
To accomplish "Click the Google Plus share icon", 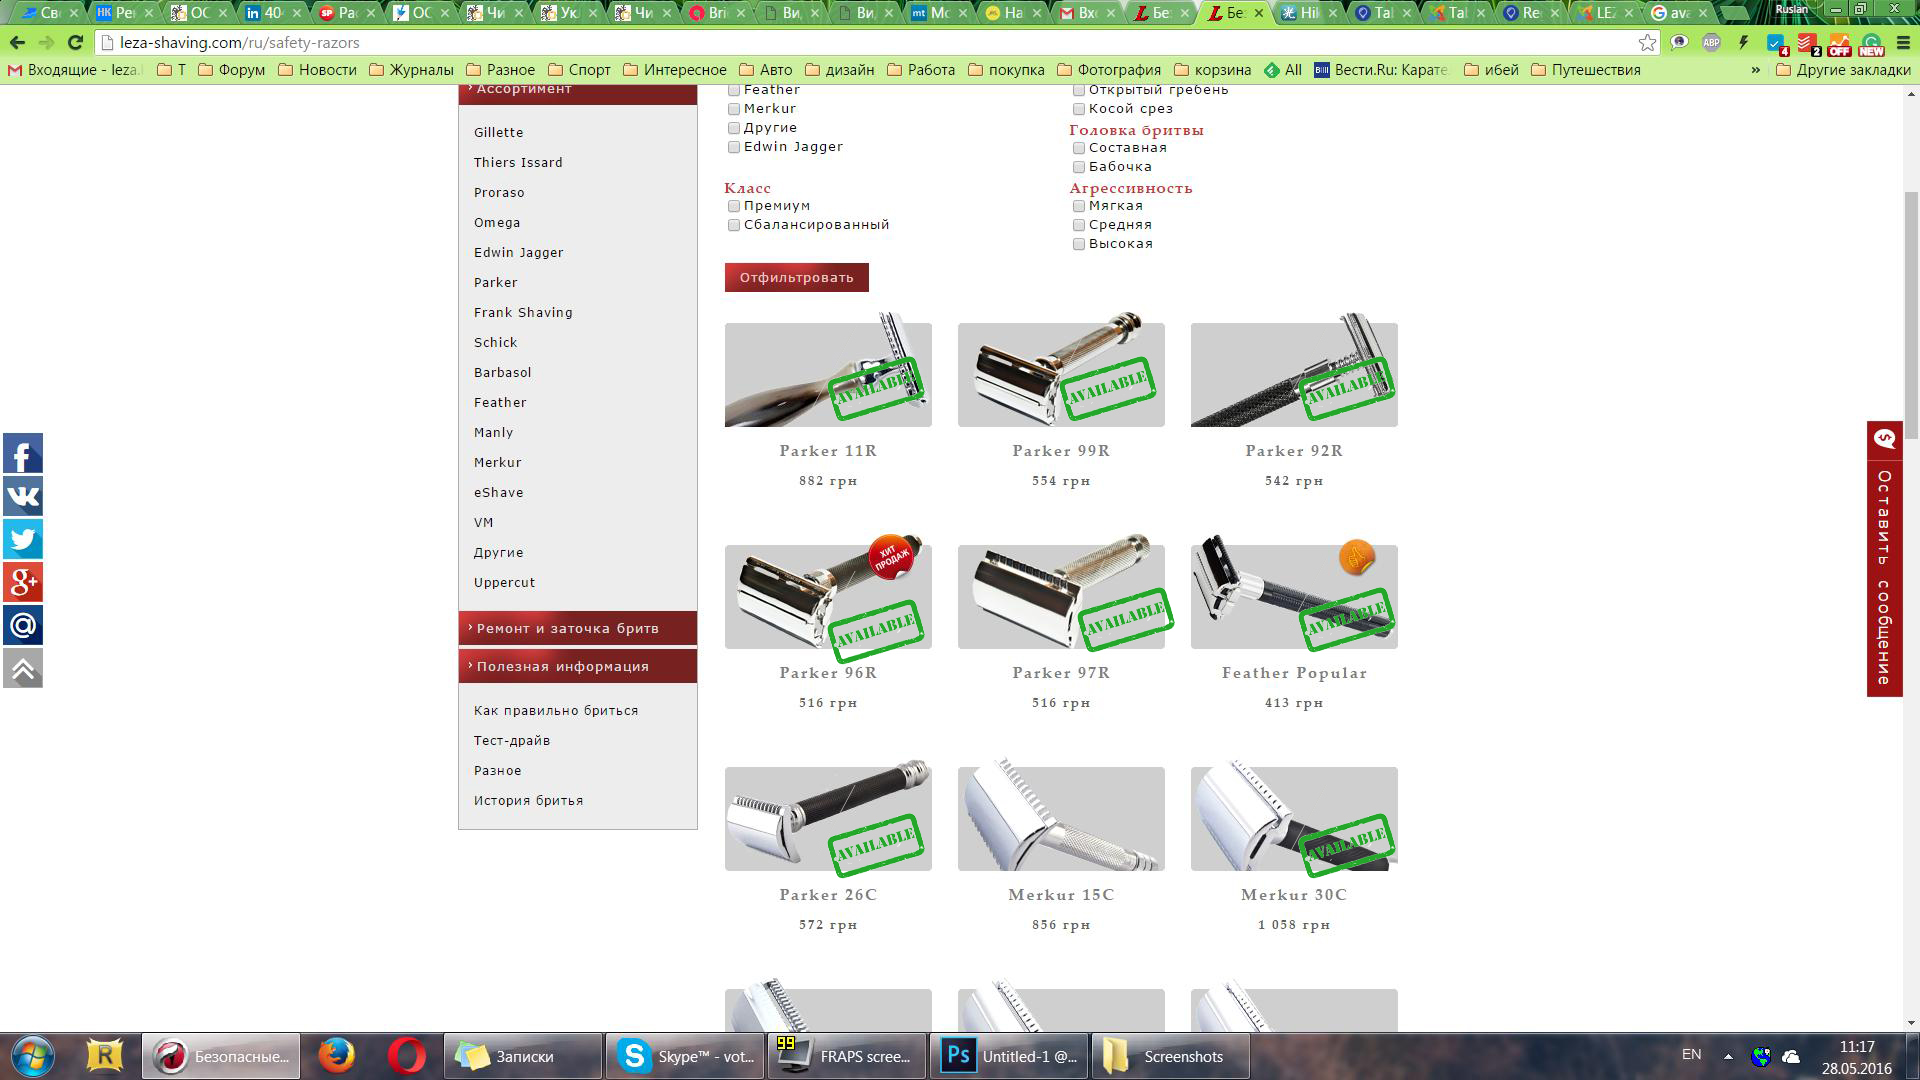I will click(x=23, y=582).
